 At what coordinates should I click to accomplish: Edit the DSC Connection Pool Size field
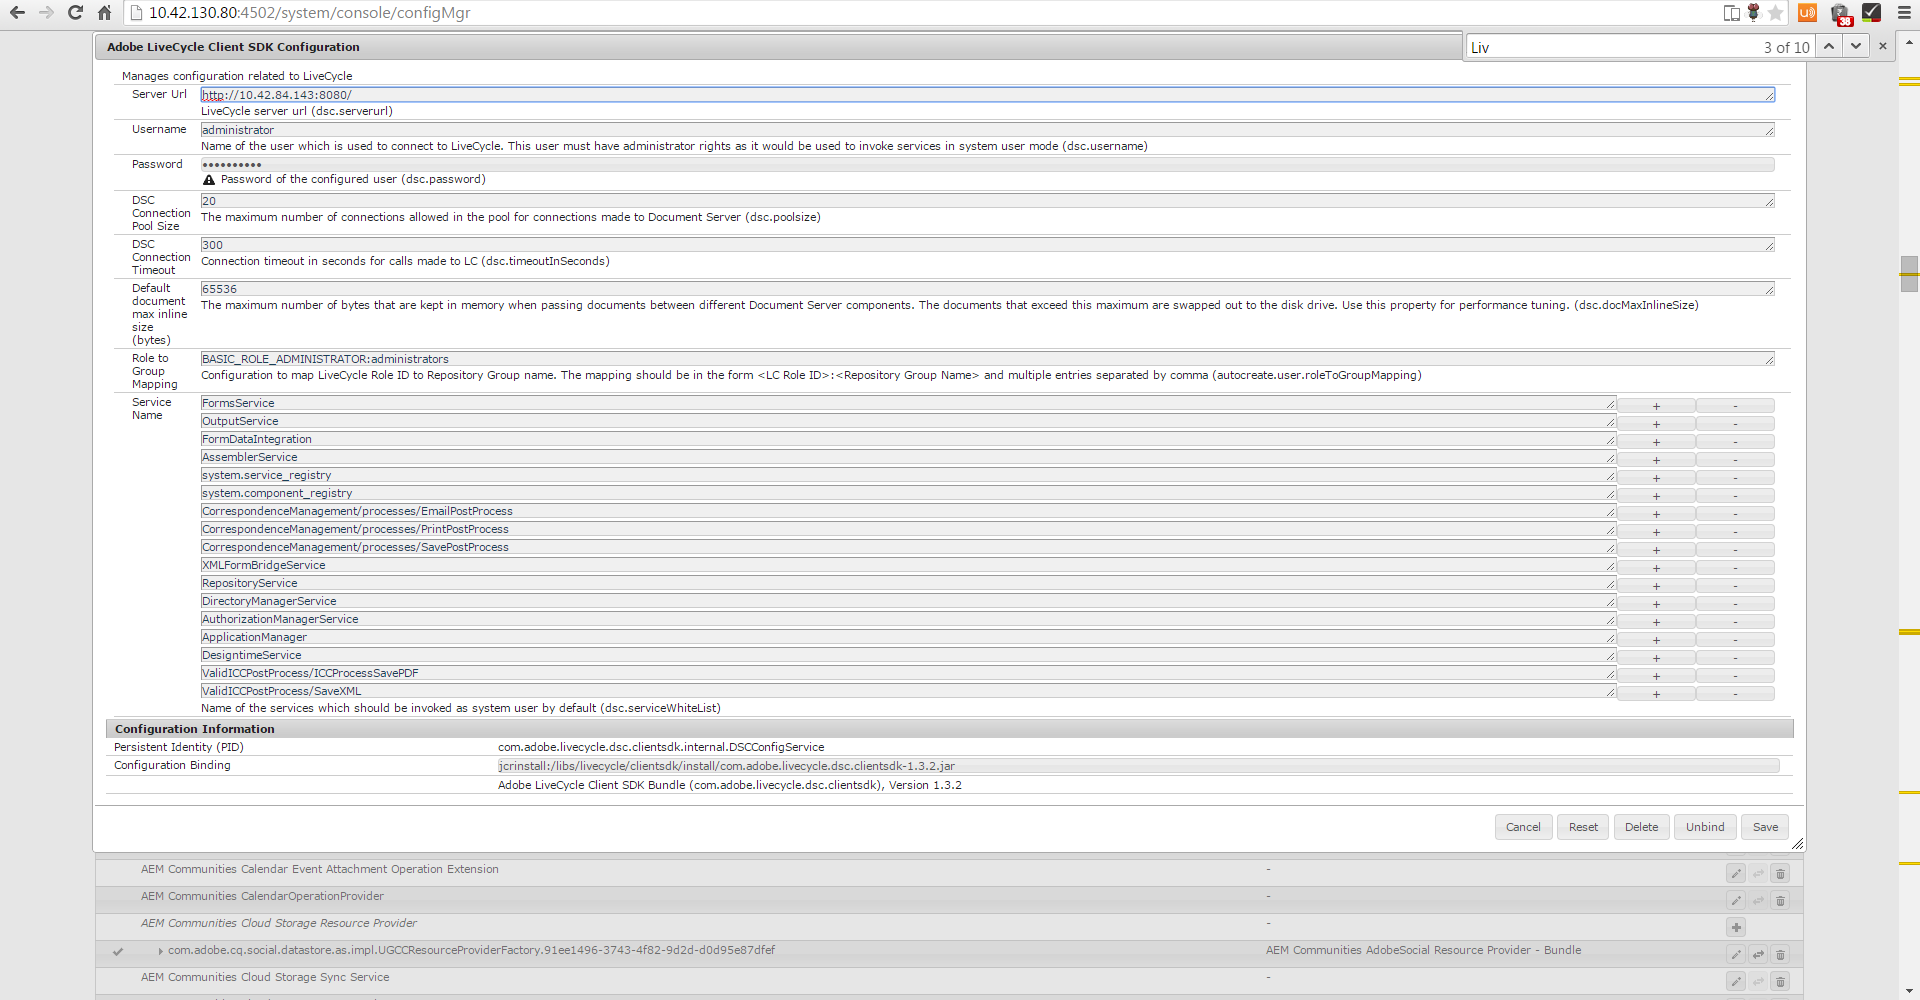click(988, 201)
